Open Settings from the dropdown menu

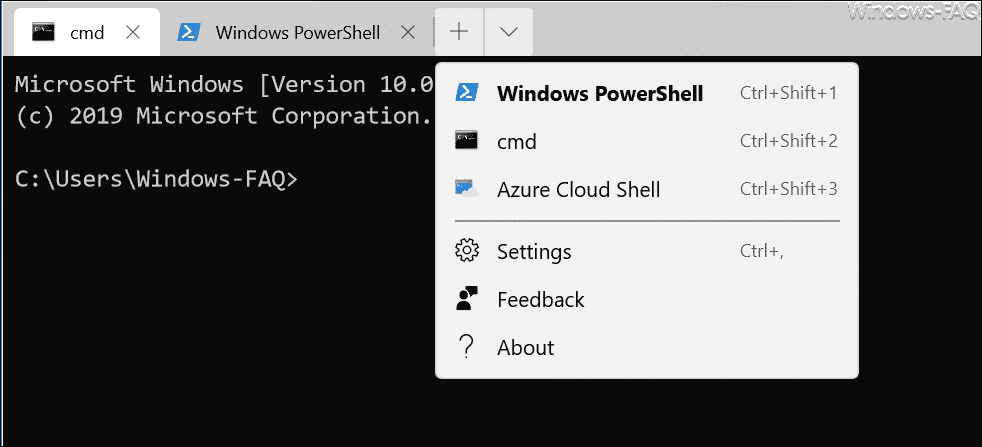click(x=647, y=252)
